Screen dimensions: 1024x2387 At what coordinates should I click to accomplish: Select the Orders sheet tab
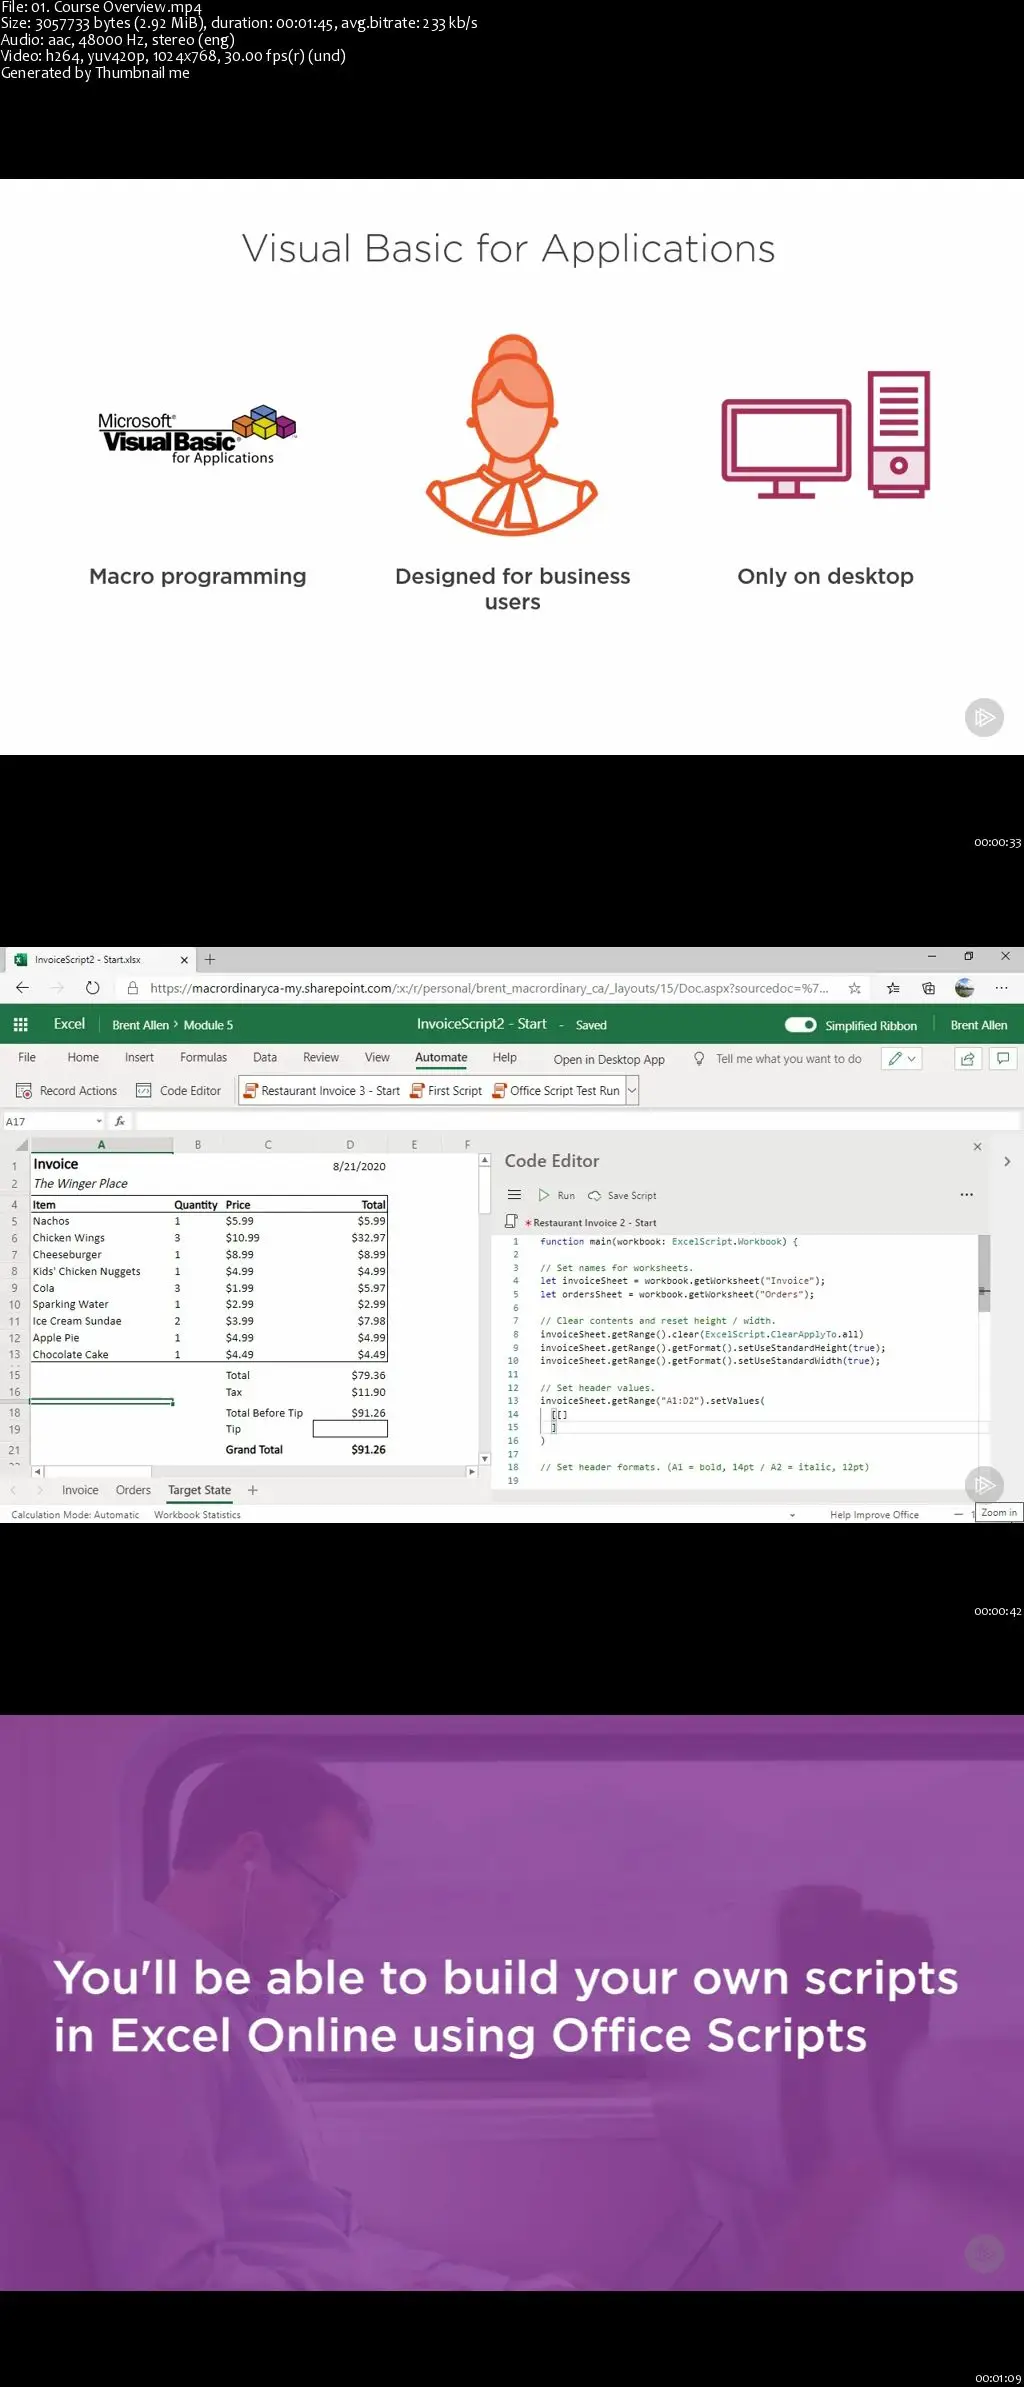(x=133, y=1490)
